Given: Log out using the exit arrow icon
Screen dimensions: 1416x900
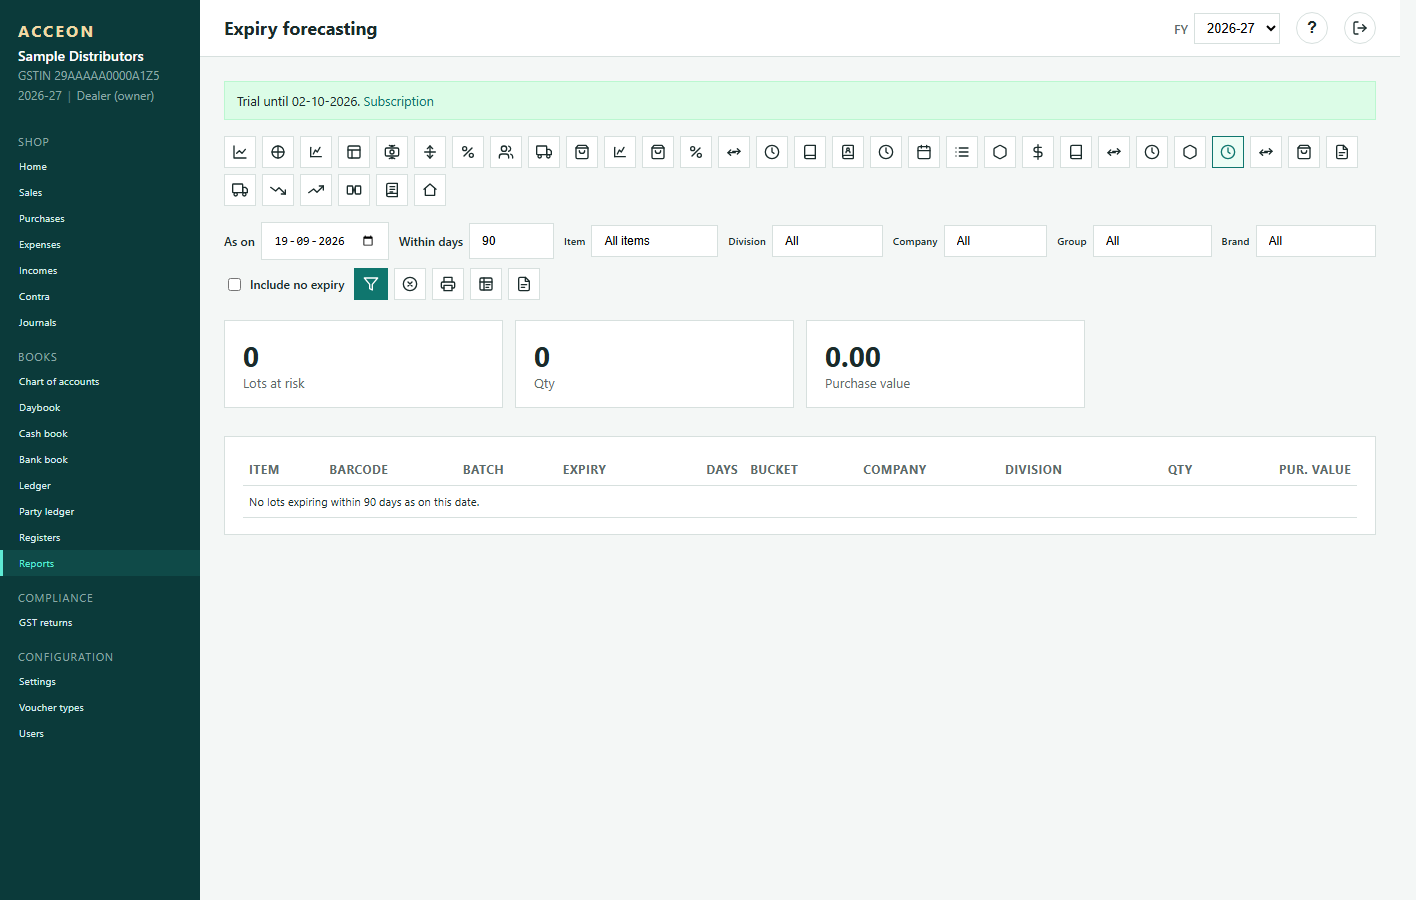Looking at the screenshot, I should click(1360, 28).
